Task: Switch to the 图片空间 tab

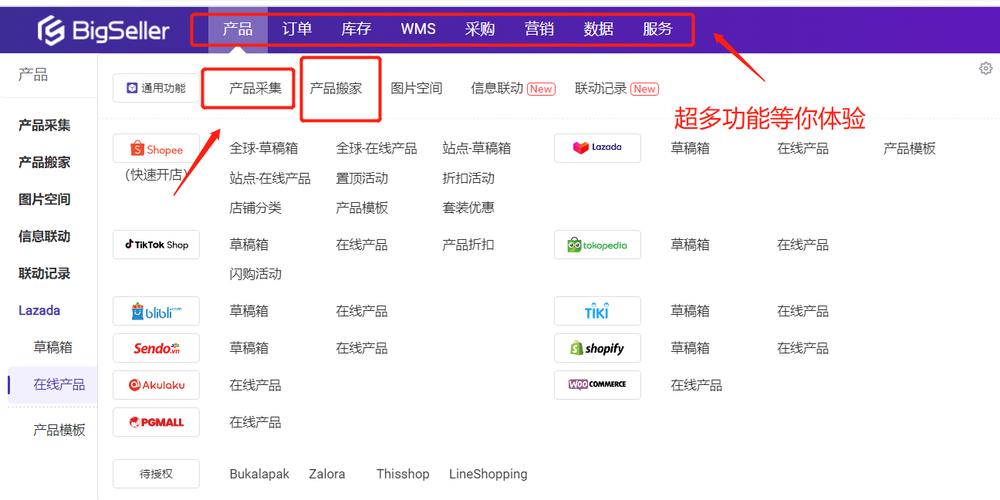Action: tap(416, 88)
